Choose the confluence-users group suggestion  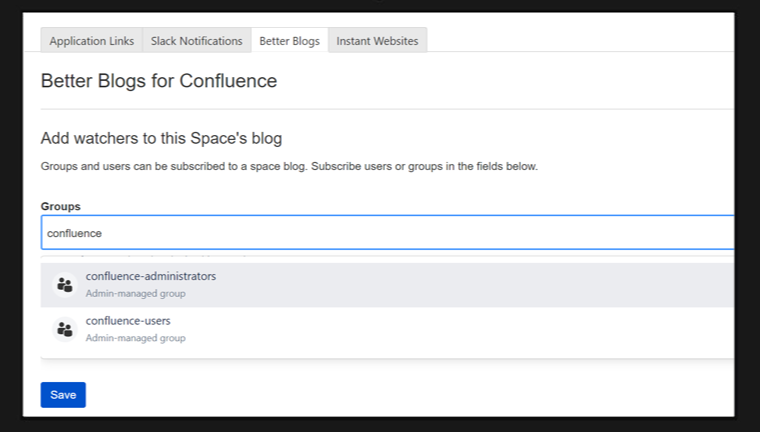point(128,321)
